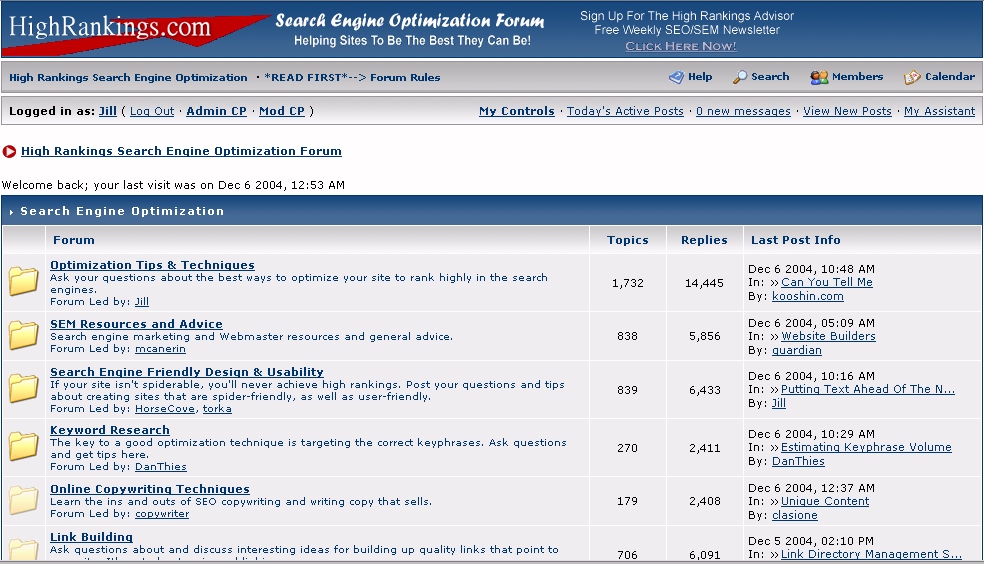The image size is (984, 564).
Task: Open last post 'Can You Tell Me'
Action: click(x=826, y=282)
